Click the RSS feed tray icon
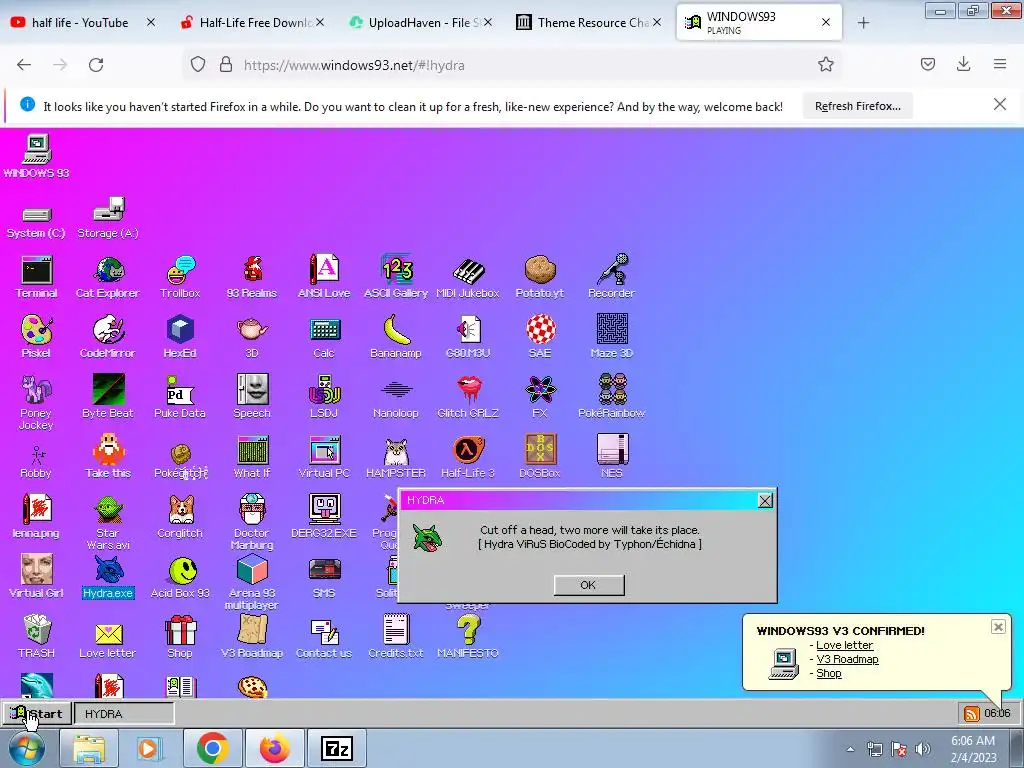 (x=972, y=714)
